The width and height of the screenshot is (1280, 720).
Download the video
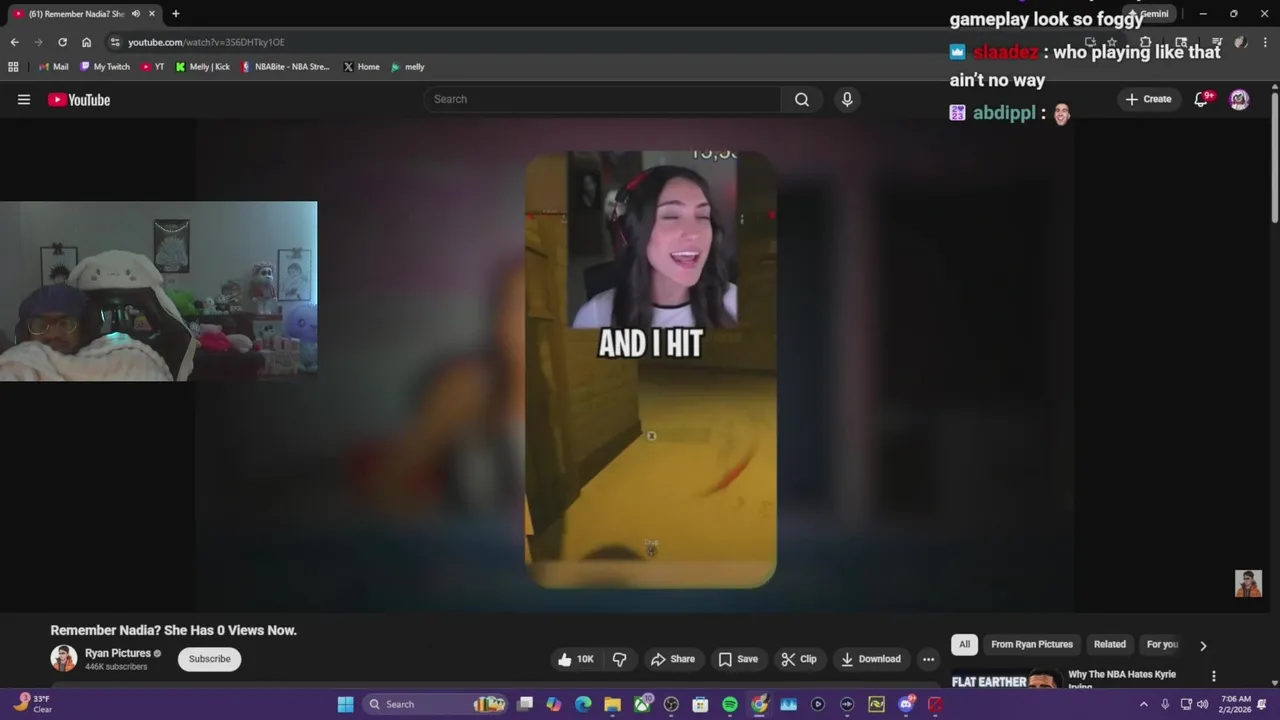tap(871, 659)
